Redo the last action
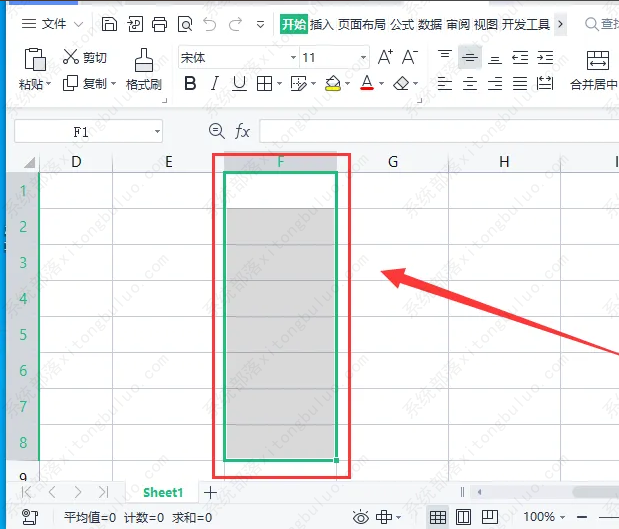619x529 pixels. tap(236, 24)
